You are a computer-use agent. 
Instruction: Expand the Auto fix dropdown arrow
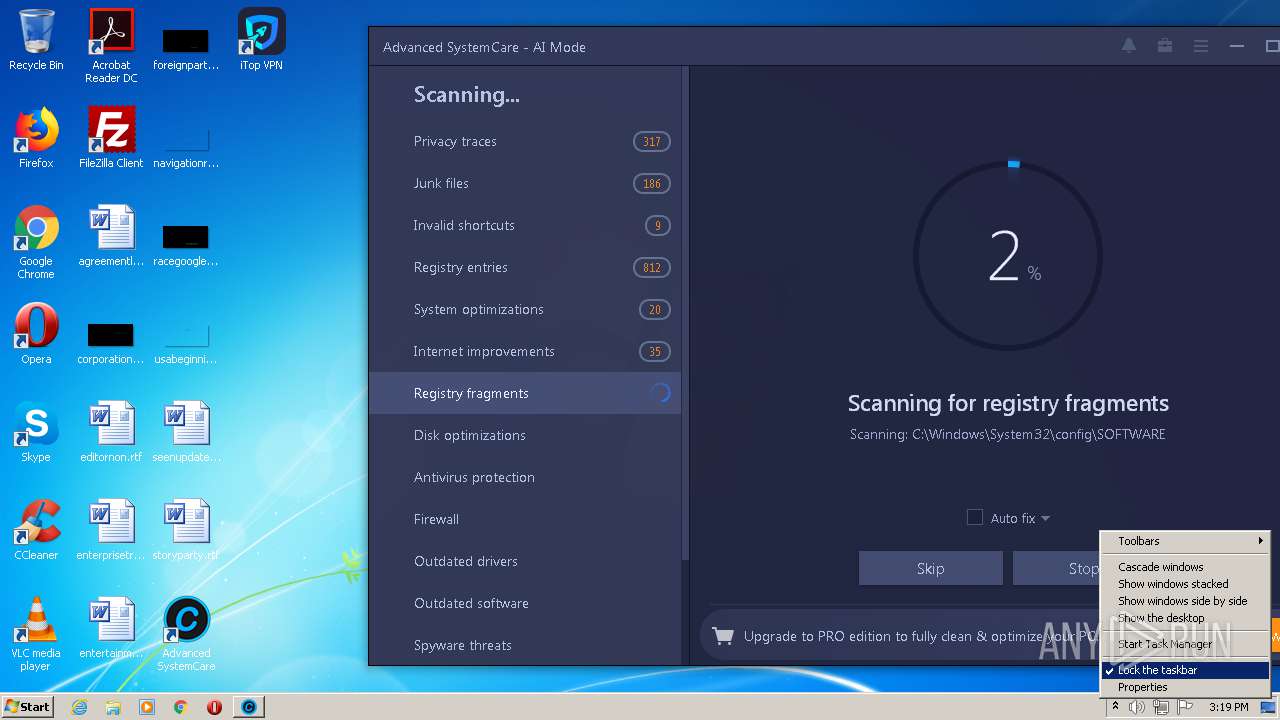(1045, 518)
